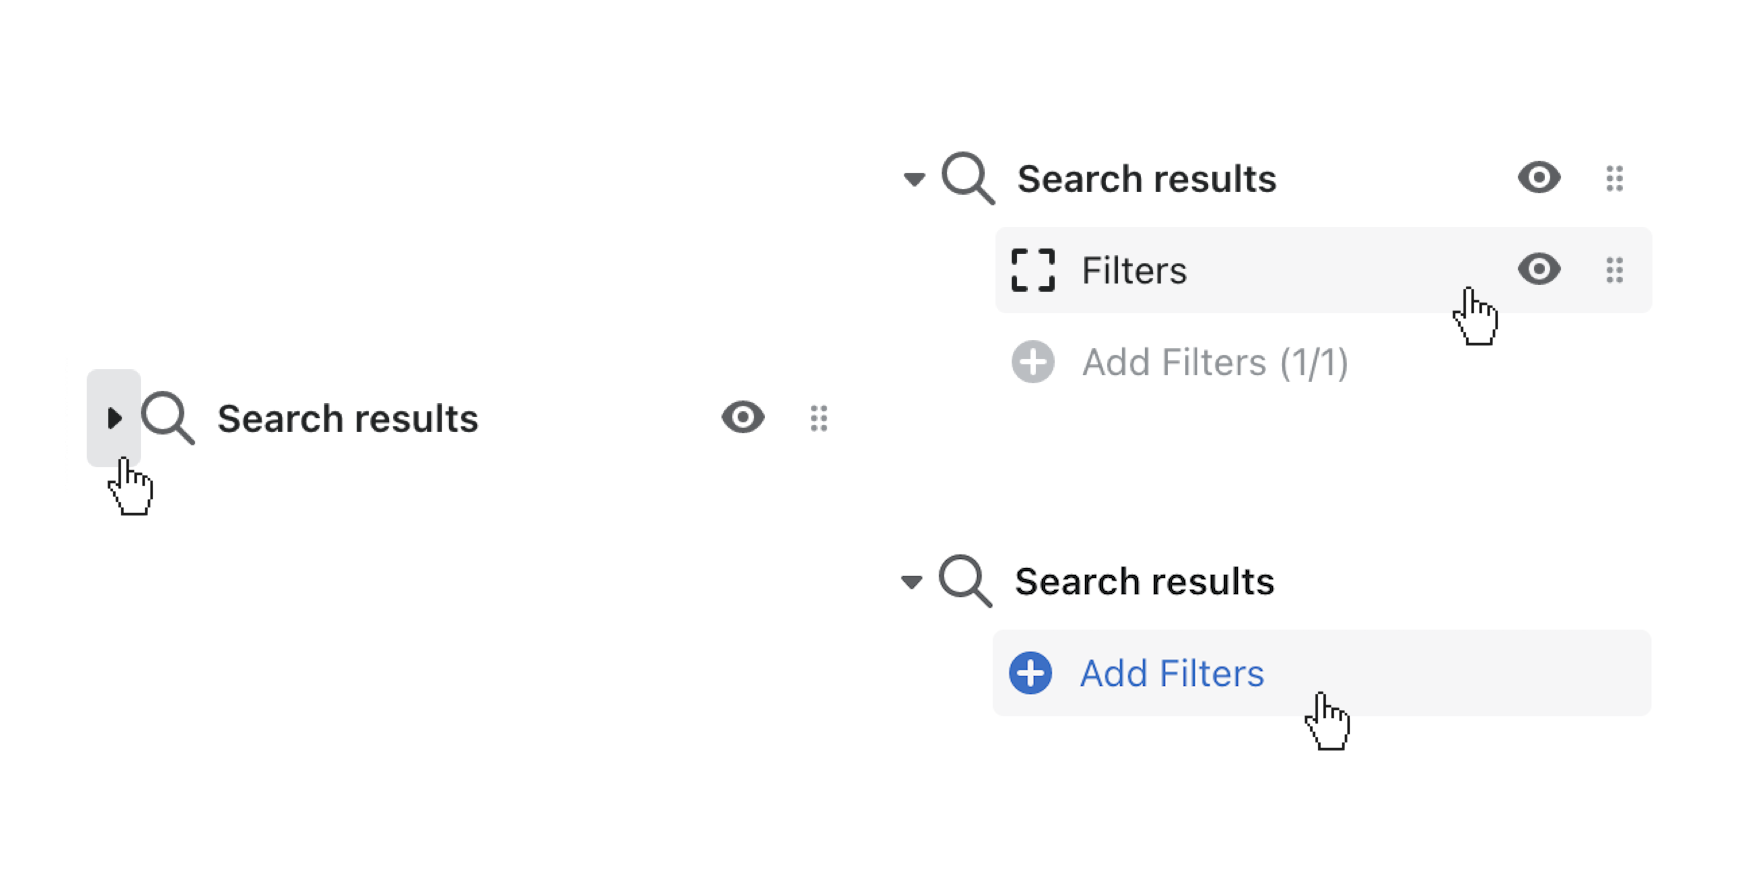Viewport: 1756px width, 876px height.
Task: Click the blue plus icon beside Add Filters
Action: (1031, 673)
